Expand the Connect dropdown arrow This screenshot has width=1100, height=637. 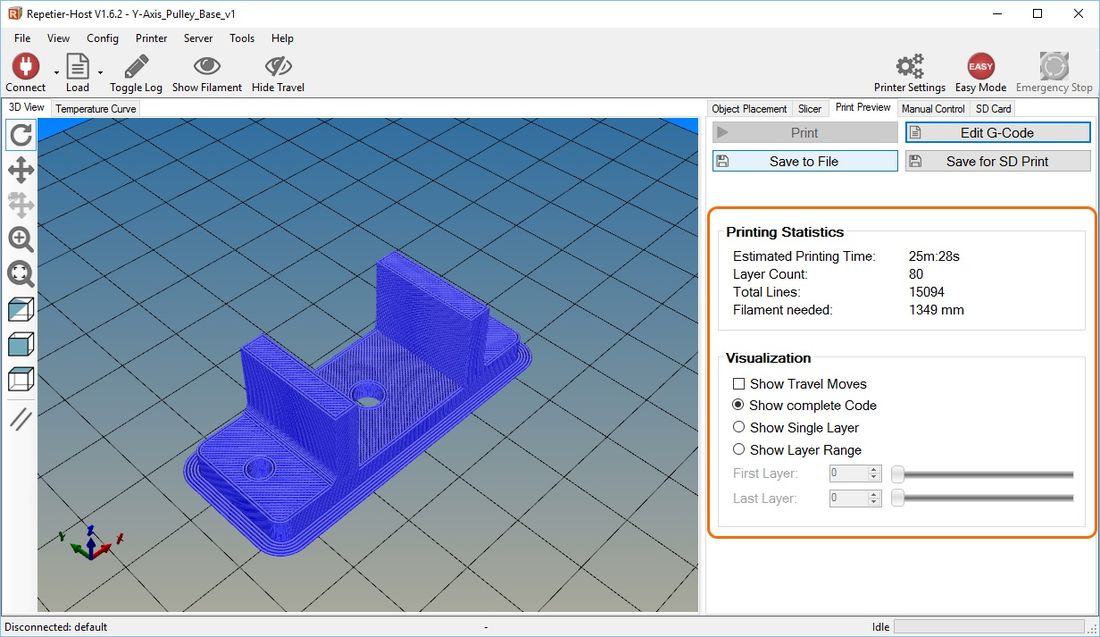[x=56, y=72]
